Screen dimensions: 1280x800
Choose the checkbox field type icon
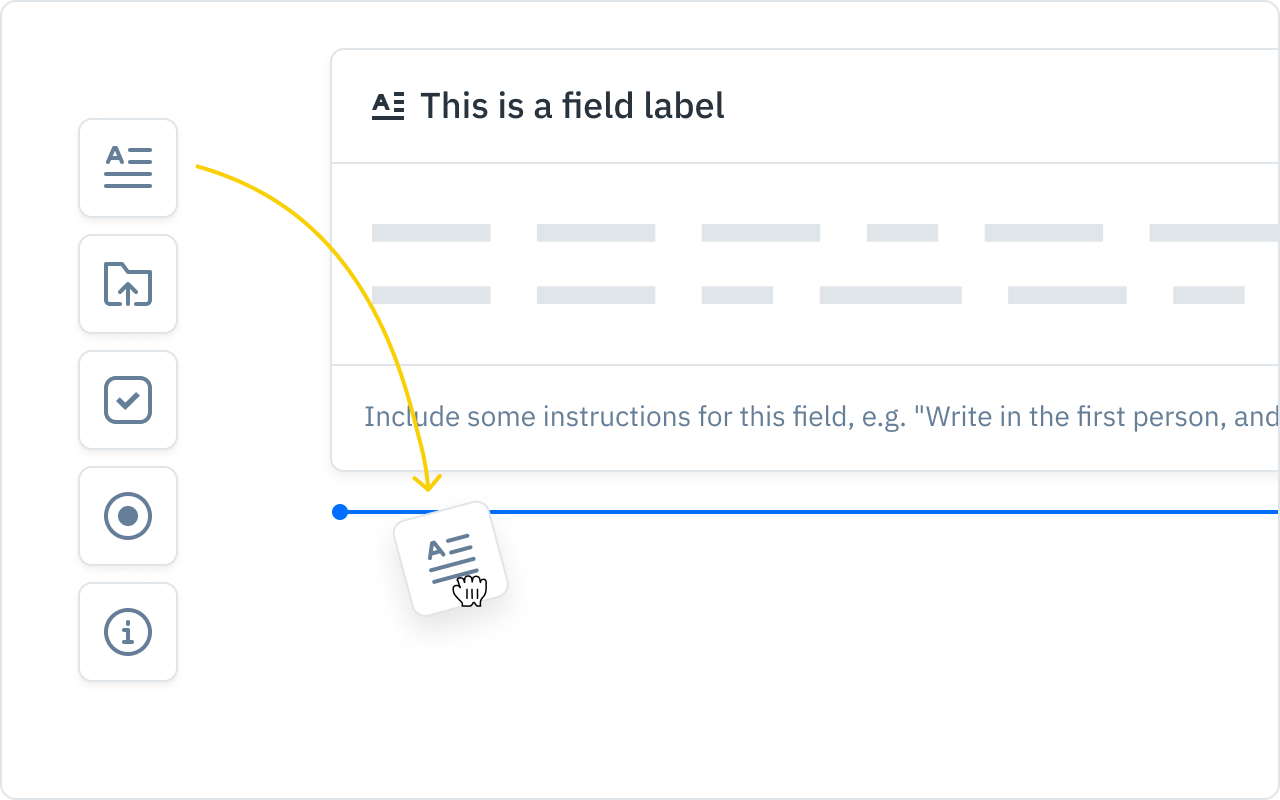[128, 400]
